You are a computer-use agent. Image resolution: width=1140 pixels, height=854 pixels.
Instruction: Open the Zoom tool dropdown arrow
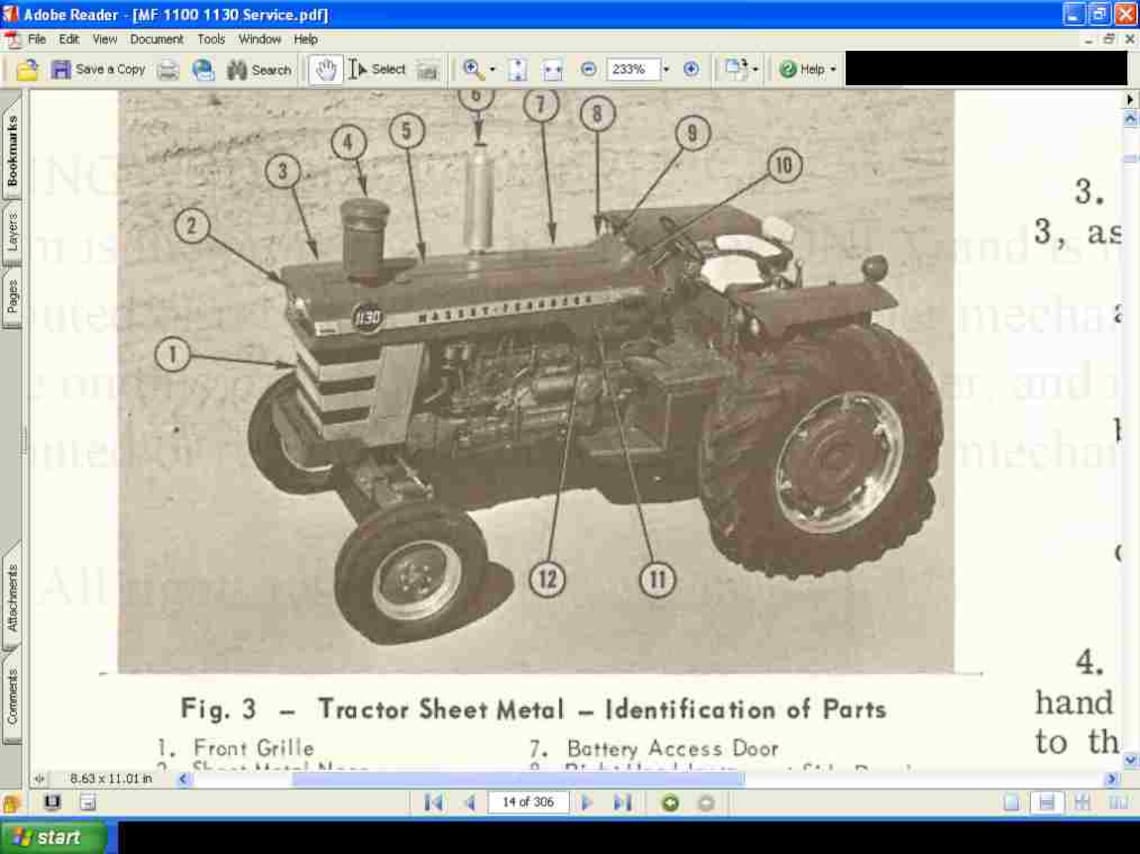[490, 69]
